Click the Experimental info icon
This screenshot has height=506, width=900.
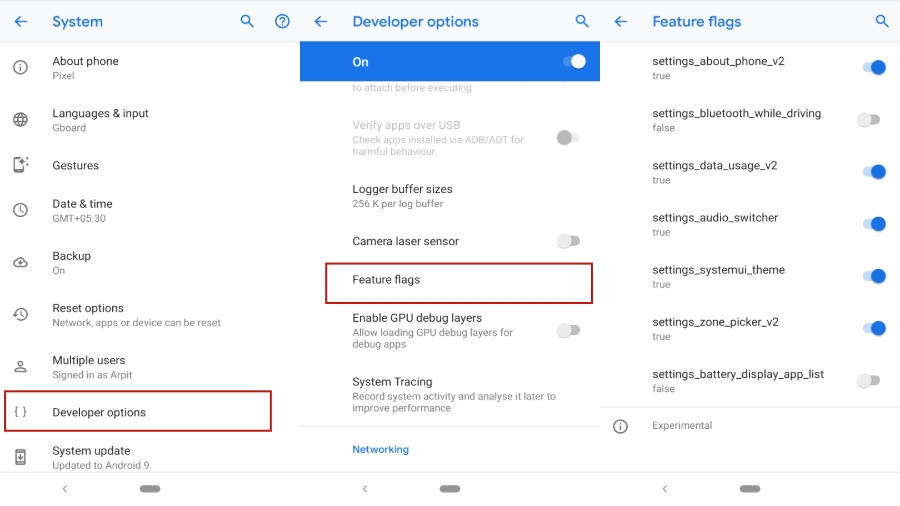pyautogui.click(x=620, y=426)
